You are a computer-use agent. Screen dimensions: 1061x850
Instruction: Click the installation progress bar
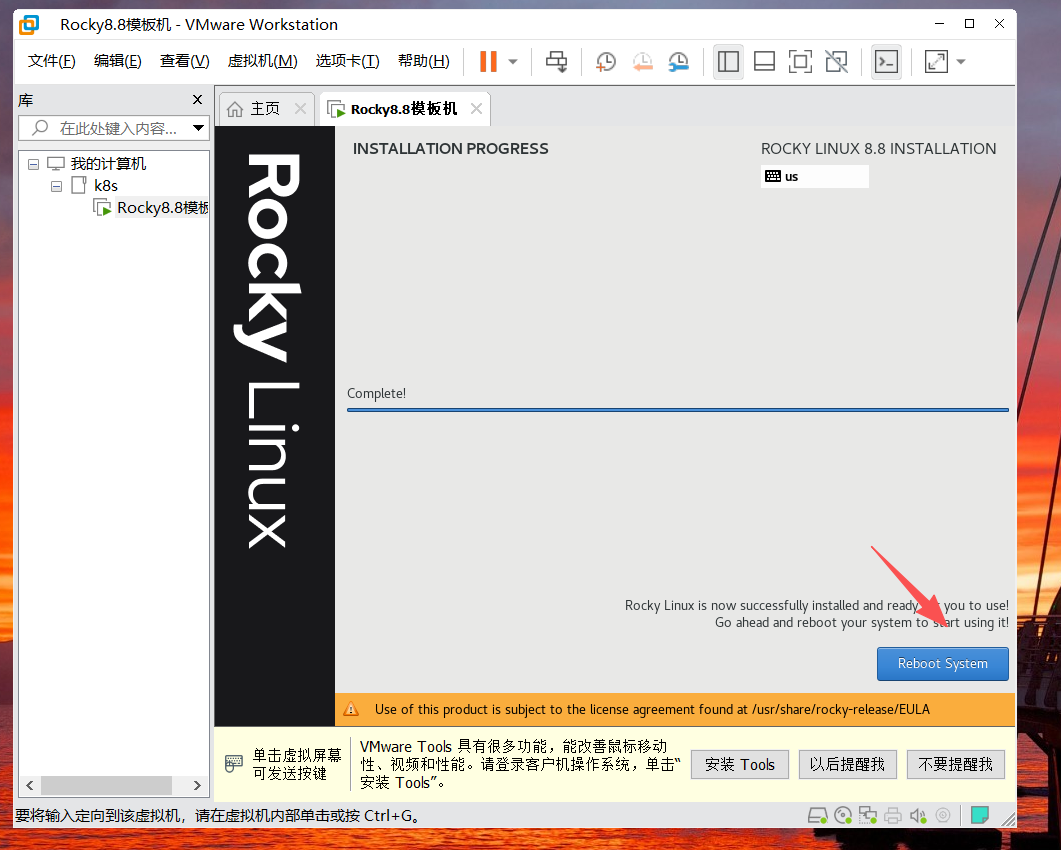pos(677,409)
